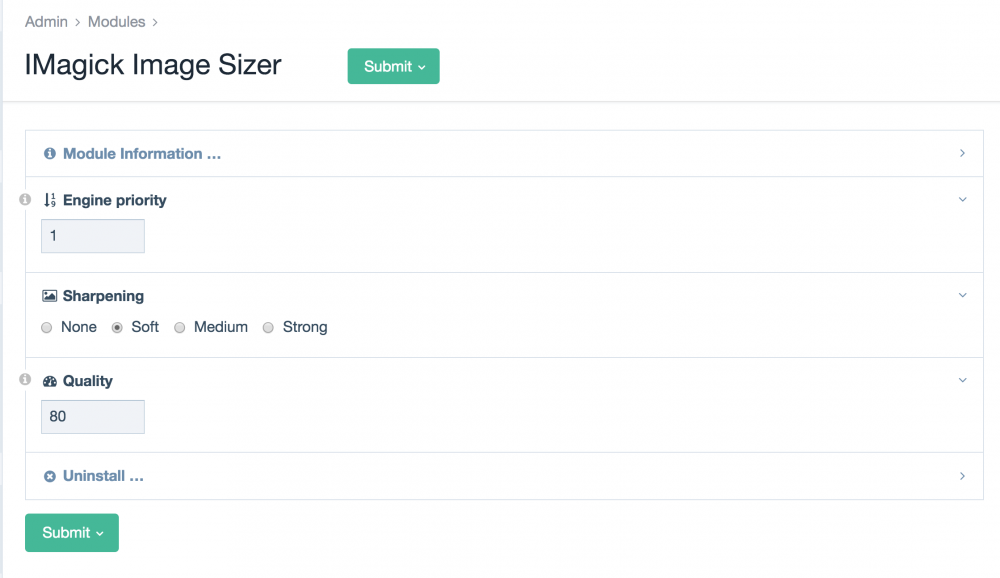Screen dimensions: 1000x578
Task: Set sharpening to Strong
Action: (x=268, y=327)
